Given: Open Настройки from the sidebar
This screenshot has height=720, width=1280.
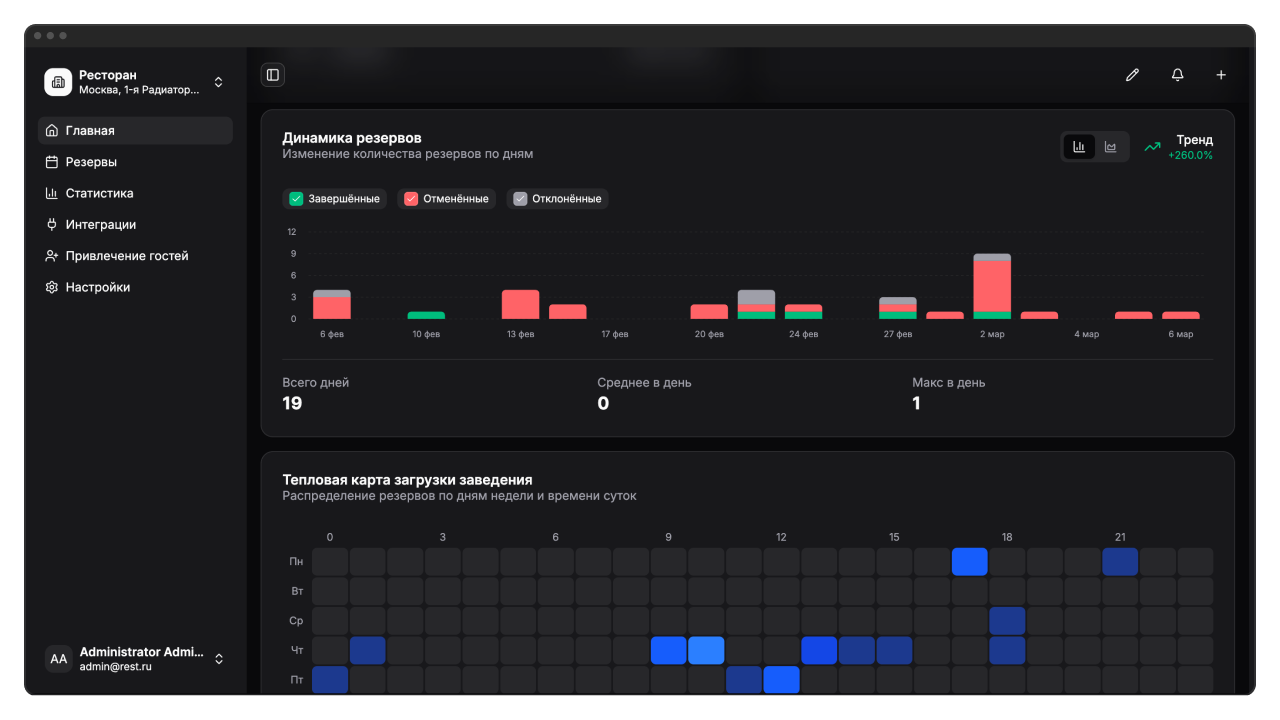Looking at the screenshot, I should 98,287.
